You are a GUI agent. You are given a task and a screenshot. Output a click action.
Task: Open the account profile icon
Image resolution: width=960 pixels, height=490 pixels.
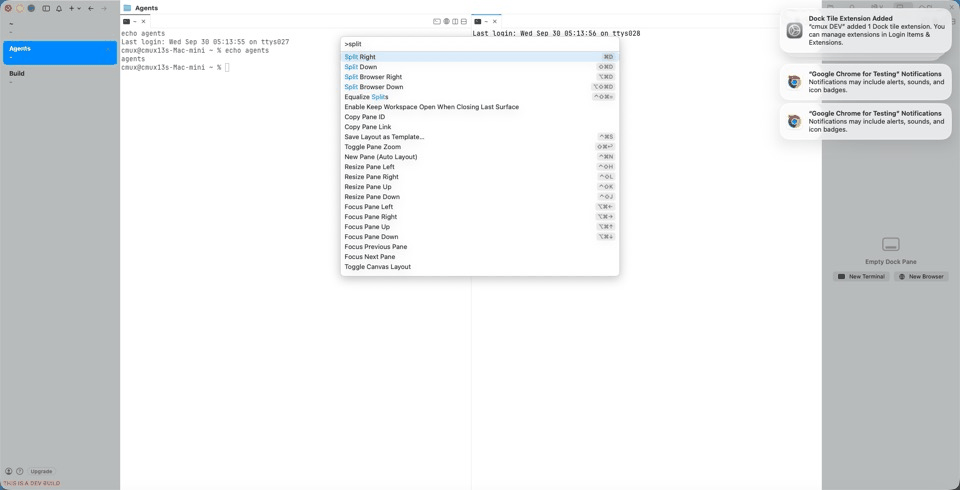pos(9,472)
